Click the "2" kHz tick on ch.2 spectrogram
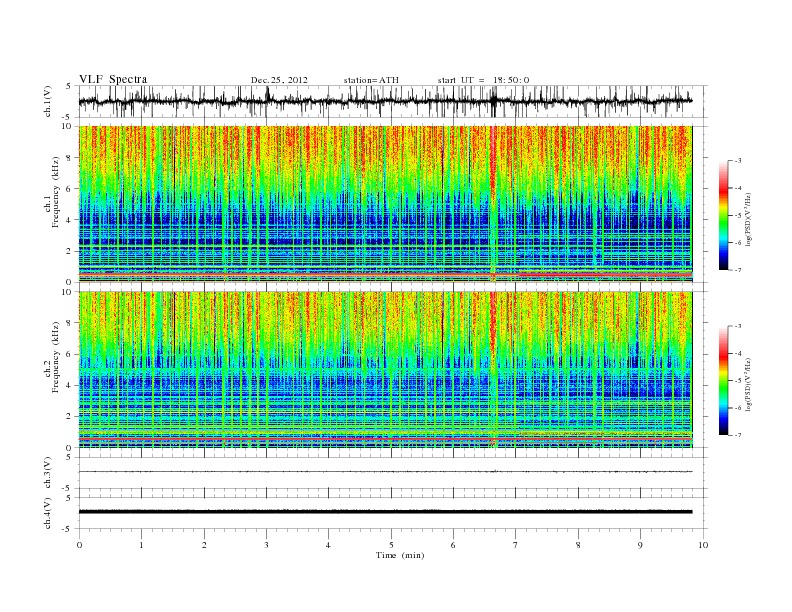 coord(70,417)
